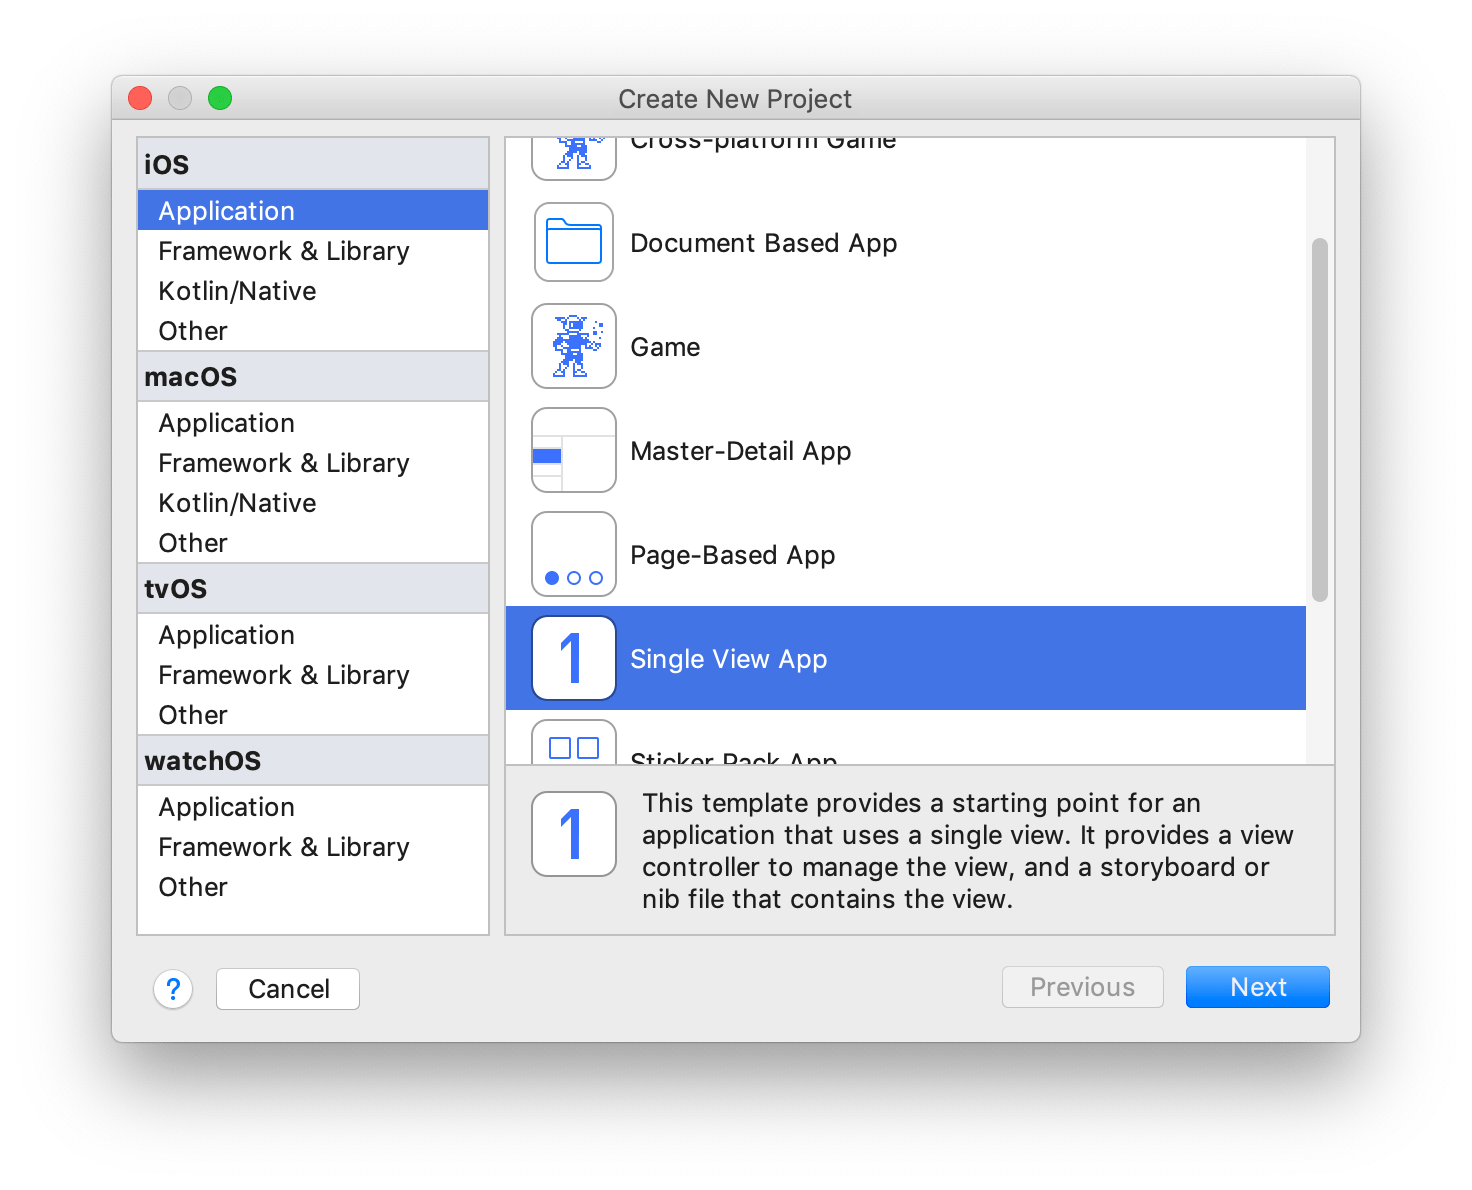Select Other under watchOS
Screen dimensions: 1472x1190
pyautogui.click(x=313, y=887)
